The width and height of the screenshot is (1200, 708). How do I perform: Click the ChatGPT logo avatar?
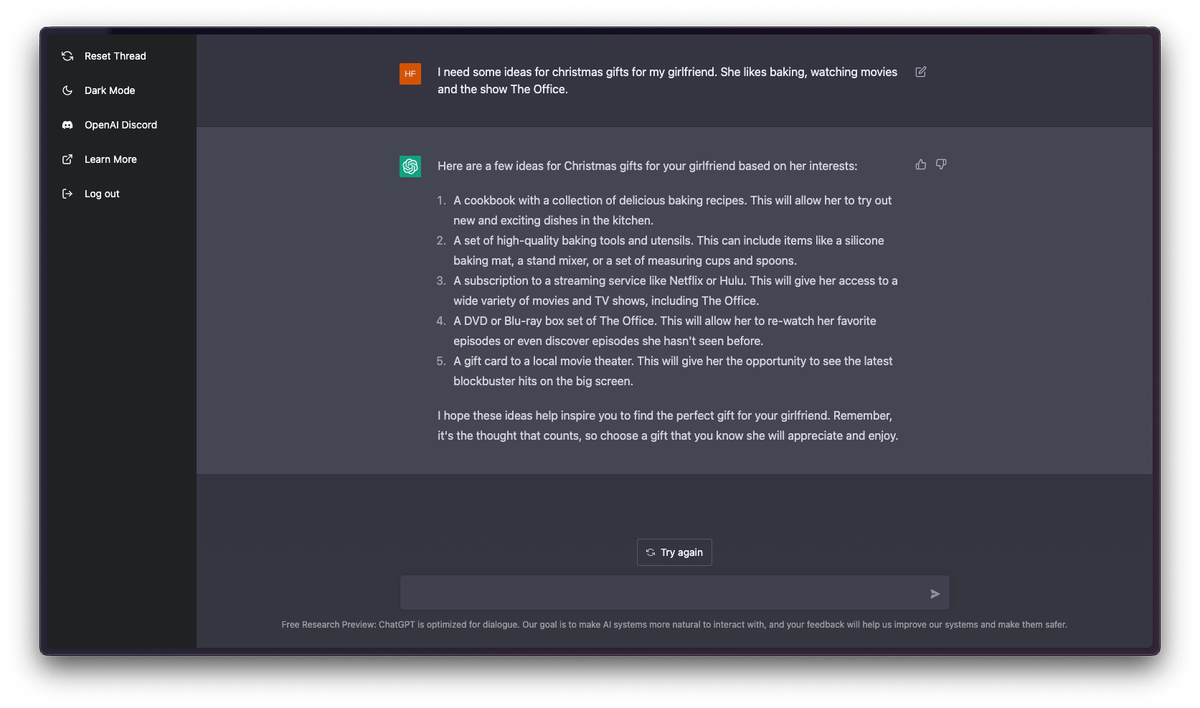pyautogui.click(x=410, y=166)
